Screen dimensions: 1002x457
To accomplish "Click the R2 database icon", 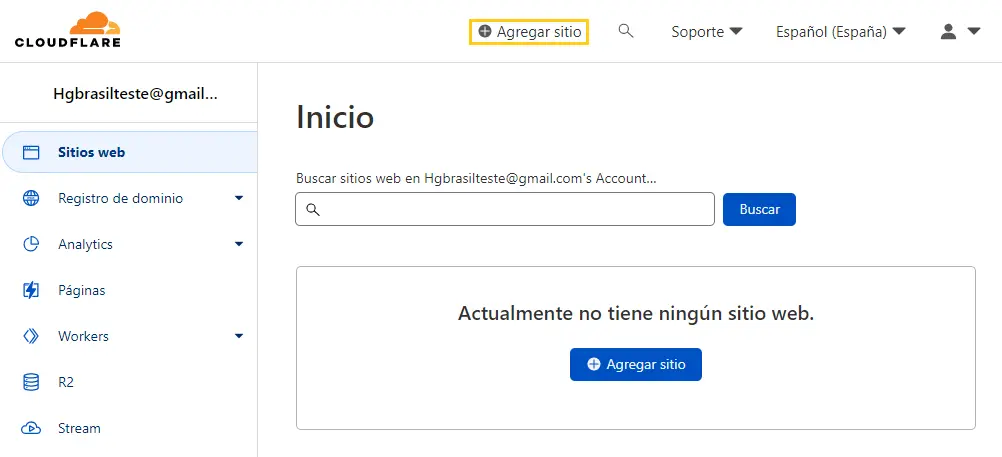I will click(x=31, y=382).
